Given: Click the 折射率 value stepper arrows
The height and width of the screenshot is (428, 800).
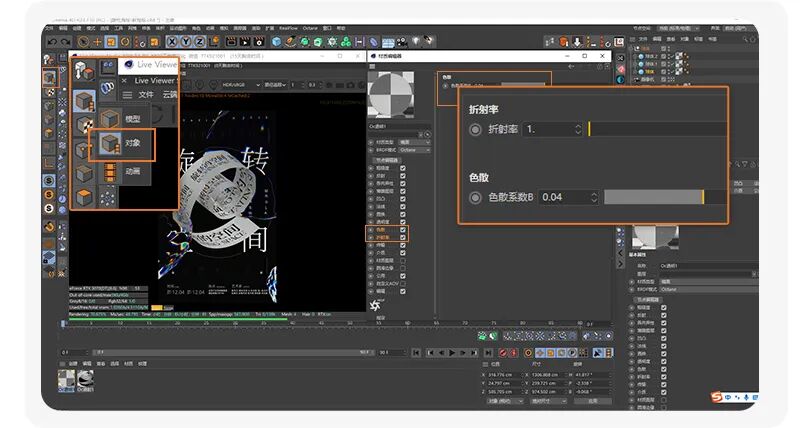Looking at the screenshot, I should tap(578, 130).
